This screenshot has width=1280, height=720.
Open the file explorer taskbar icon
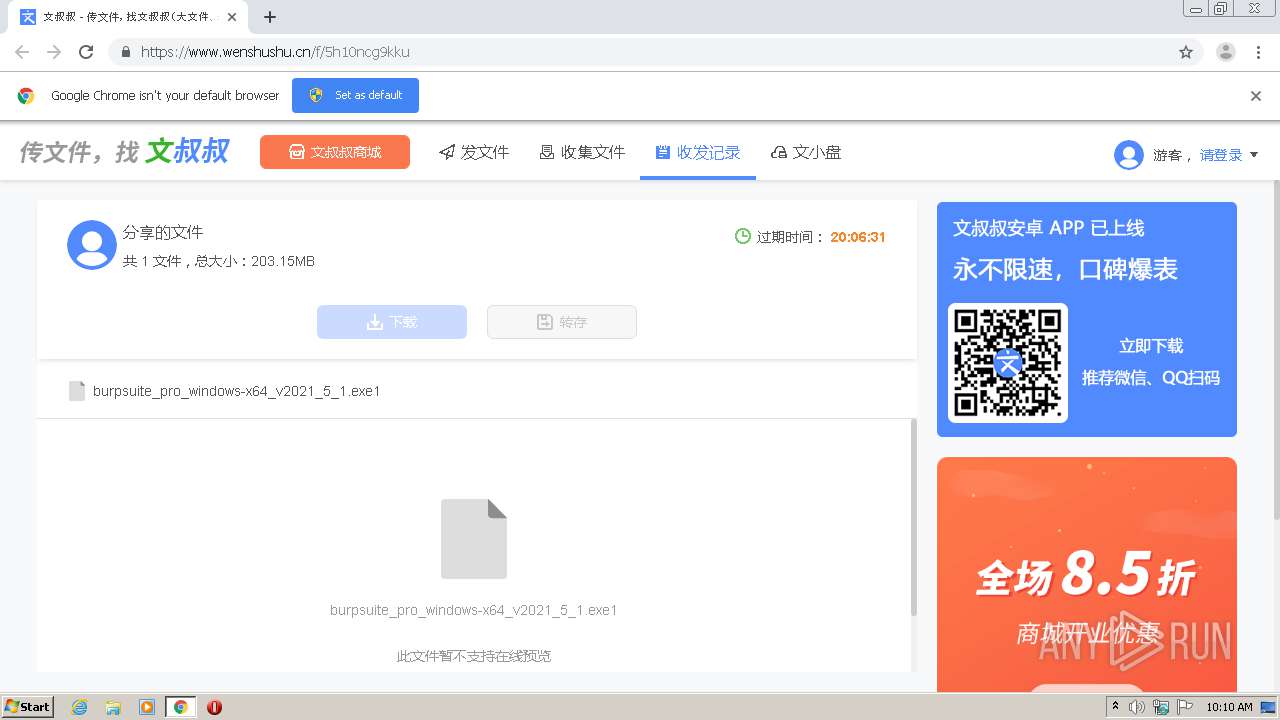[113, 707]
